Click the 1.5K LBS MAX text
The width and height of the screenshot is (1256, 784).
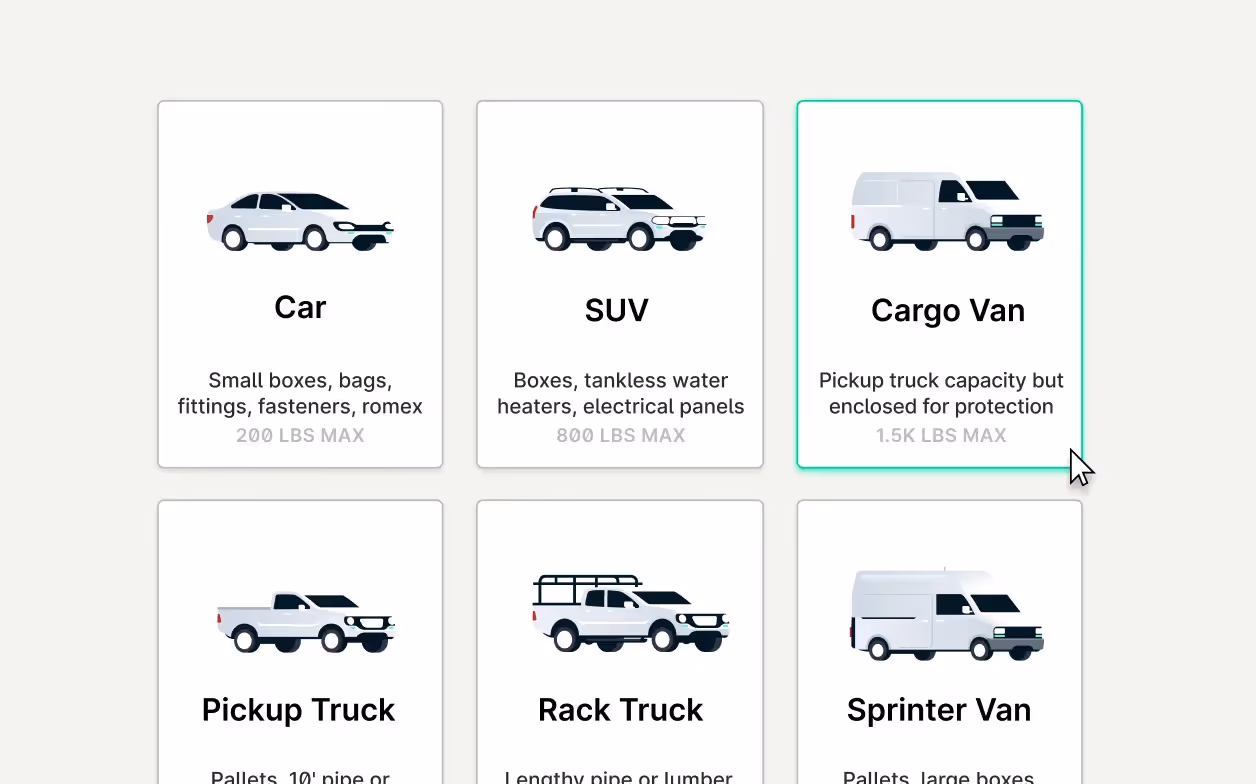point(941,435)
